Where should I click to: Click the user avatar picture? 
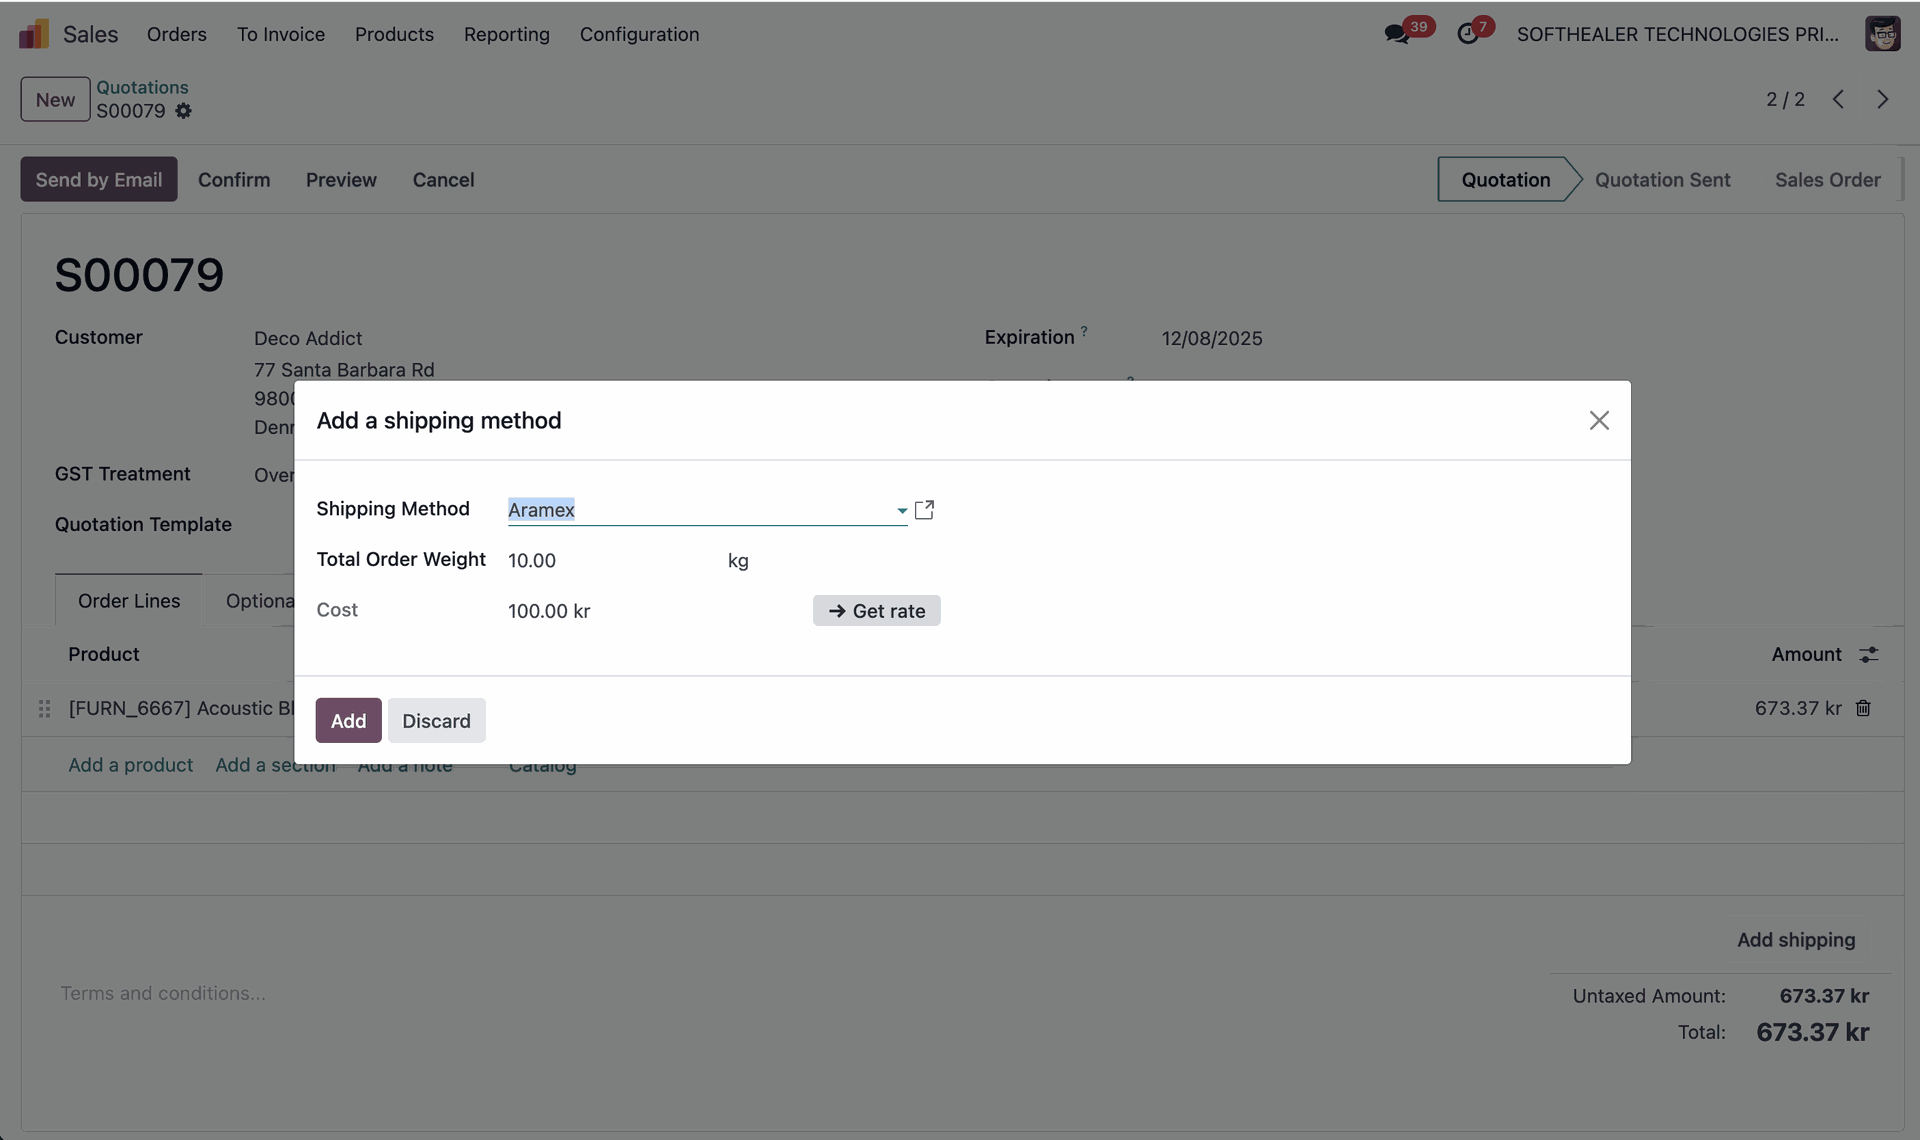pyautogui.click(x=1882, y=34)
